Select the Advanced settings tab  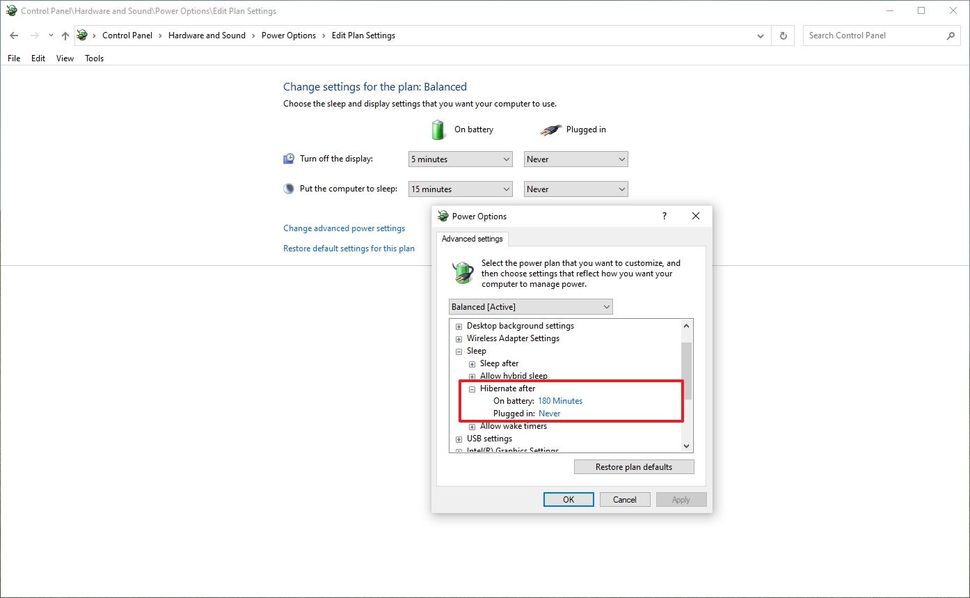point(472,239)
